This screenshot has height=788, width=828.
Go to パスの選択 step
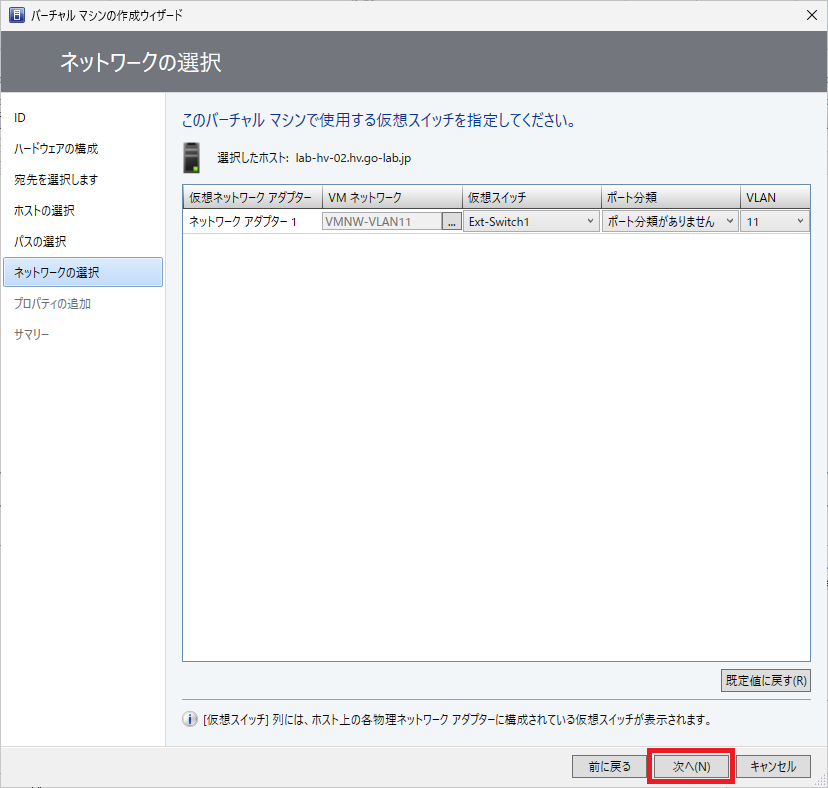(40, 242)
